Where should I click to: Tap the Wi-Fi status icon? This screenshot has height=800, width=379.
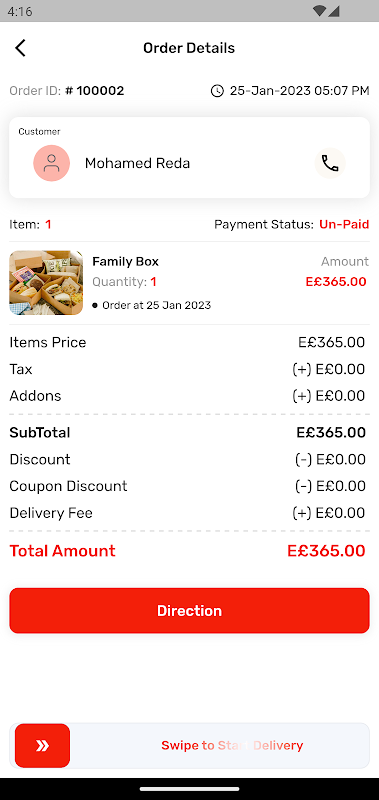coord(320,11)
